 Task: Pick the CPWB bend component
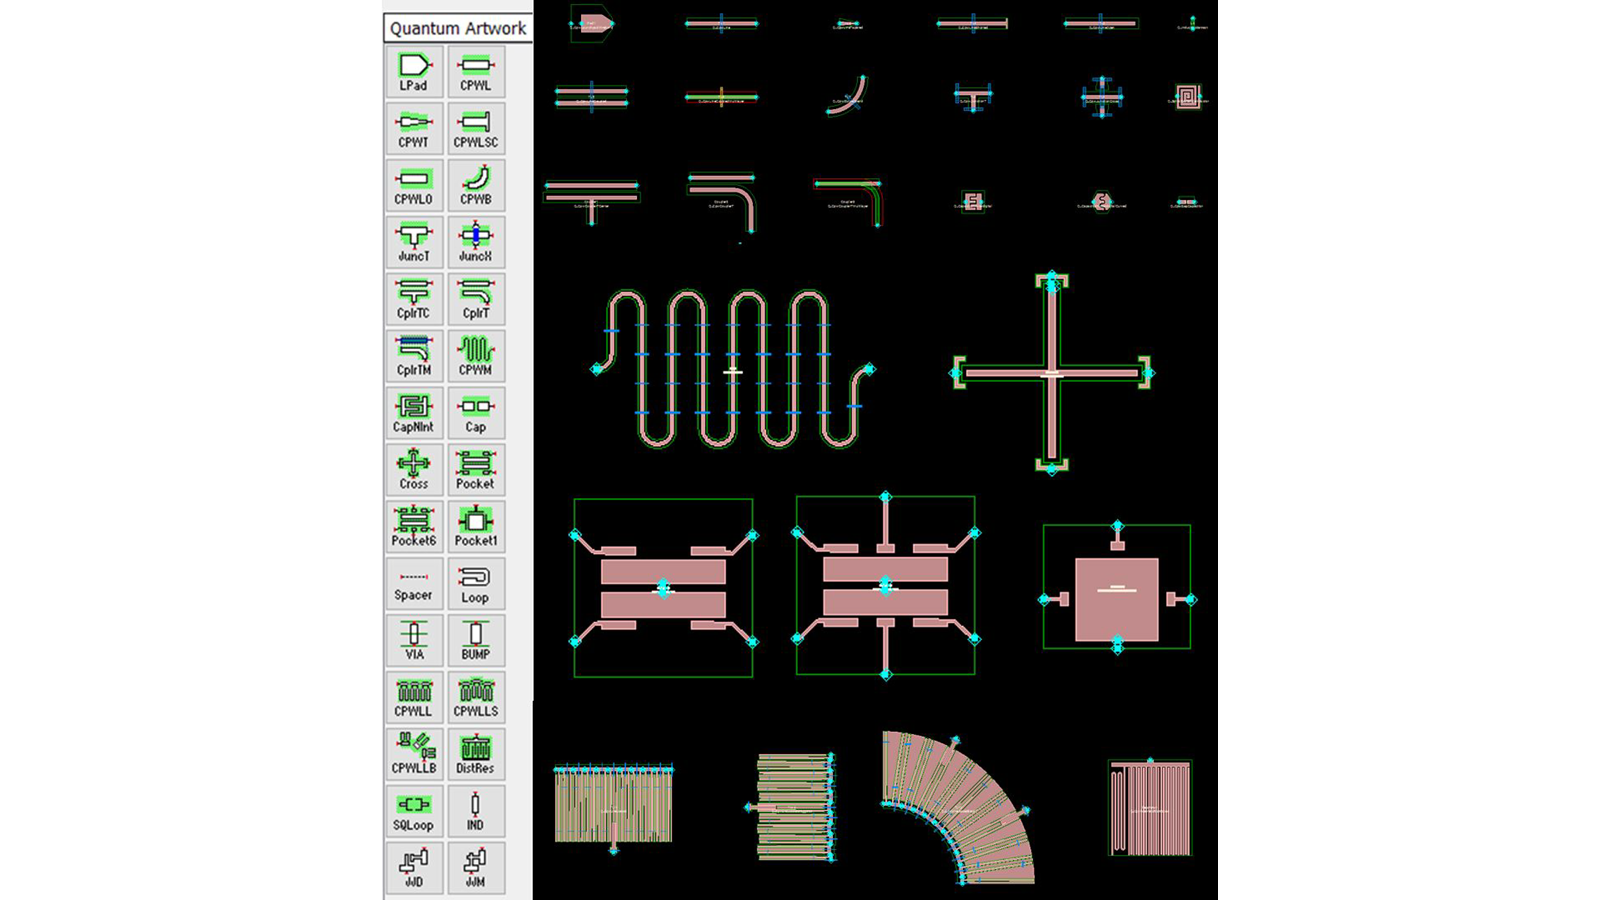[475, 184]
